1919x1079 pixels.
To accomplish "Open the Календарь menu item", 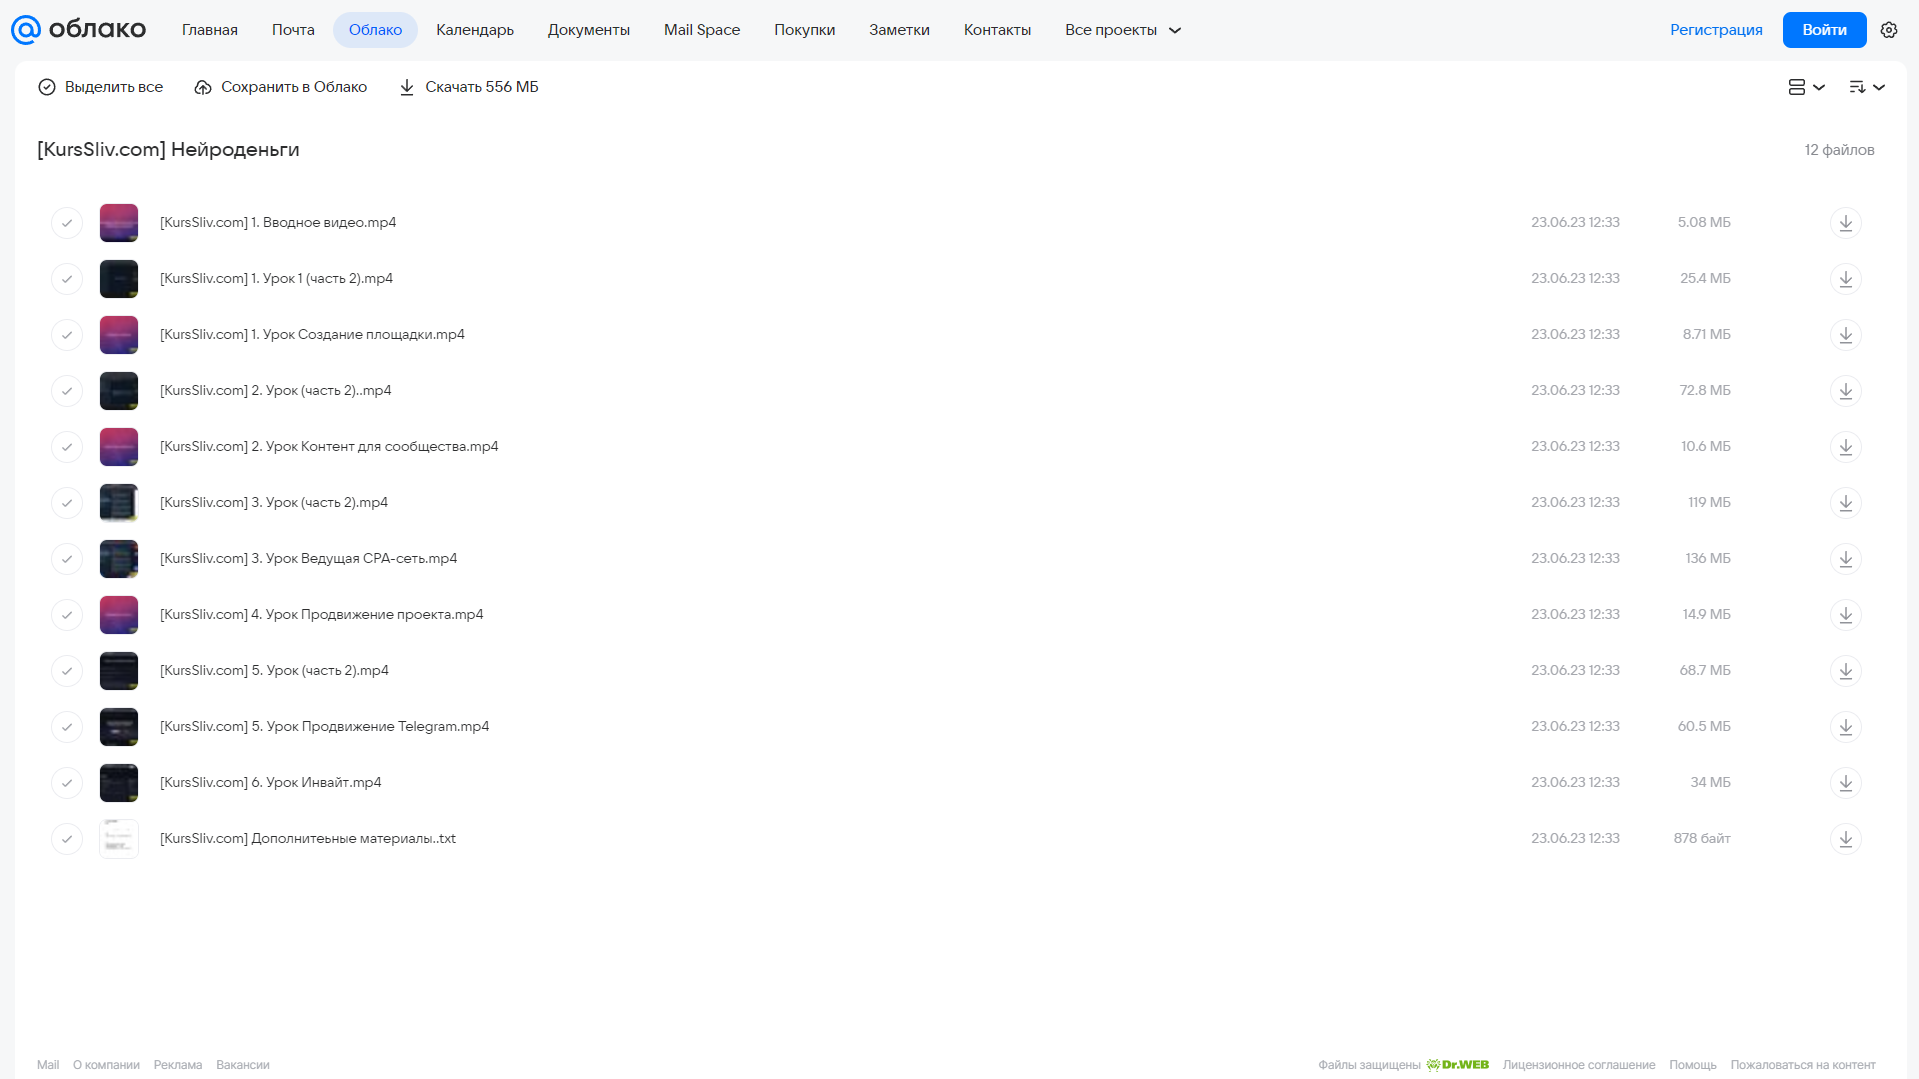I will (x=475, y=30).
